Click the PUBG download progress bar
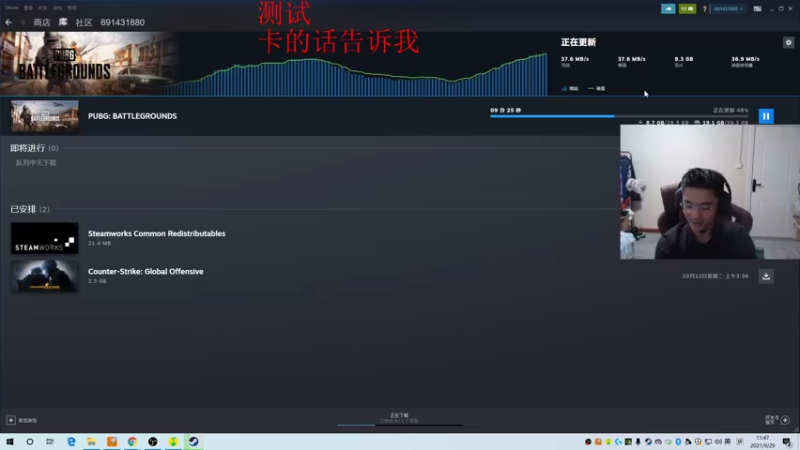 (619, 116)
